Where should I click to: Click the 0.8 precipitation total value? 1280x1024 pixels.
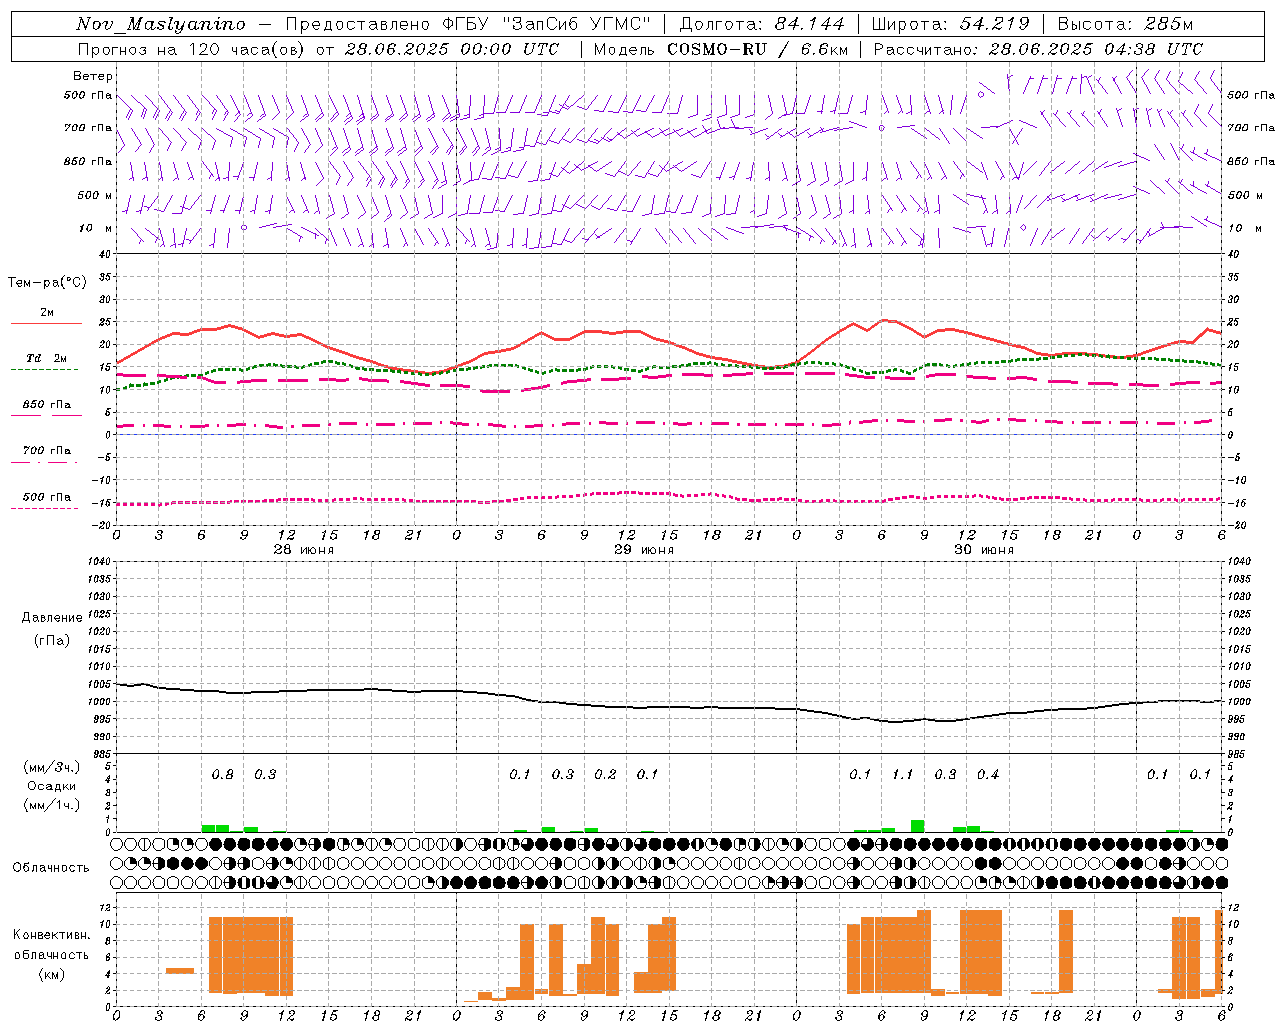click(222, 775)
